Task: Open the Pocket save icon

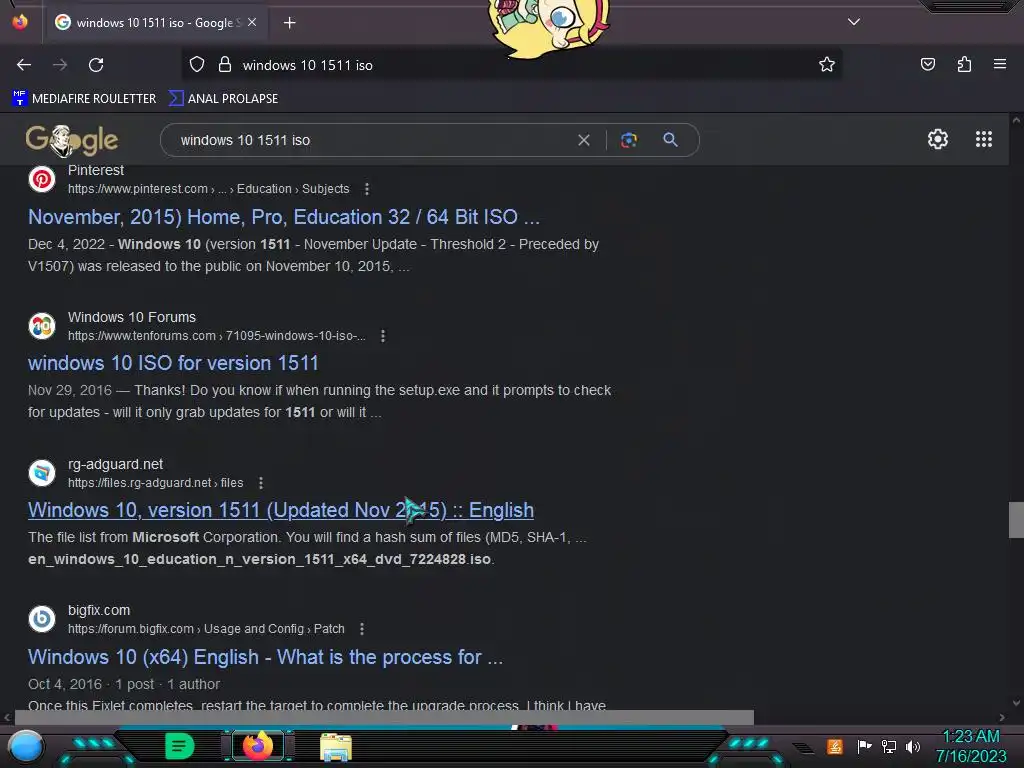Action: tap(927, 65)
